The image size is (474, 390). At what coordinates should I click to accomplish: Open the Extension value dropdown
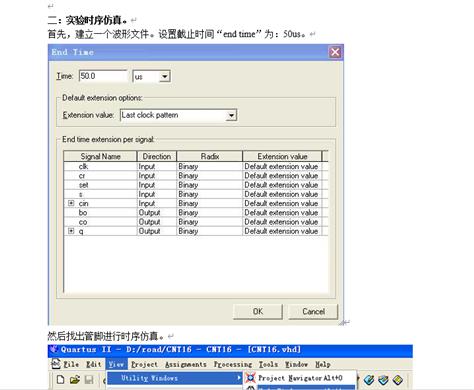[x=231, y=115]
